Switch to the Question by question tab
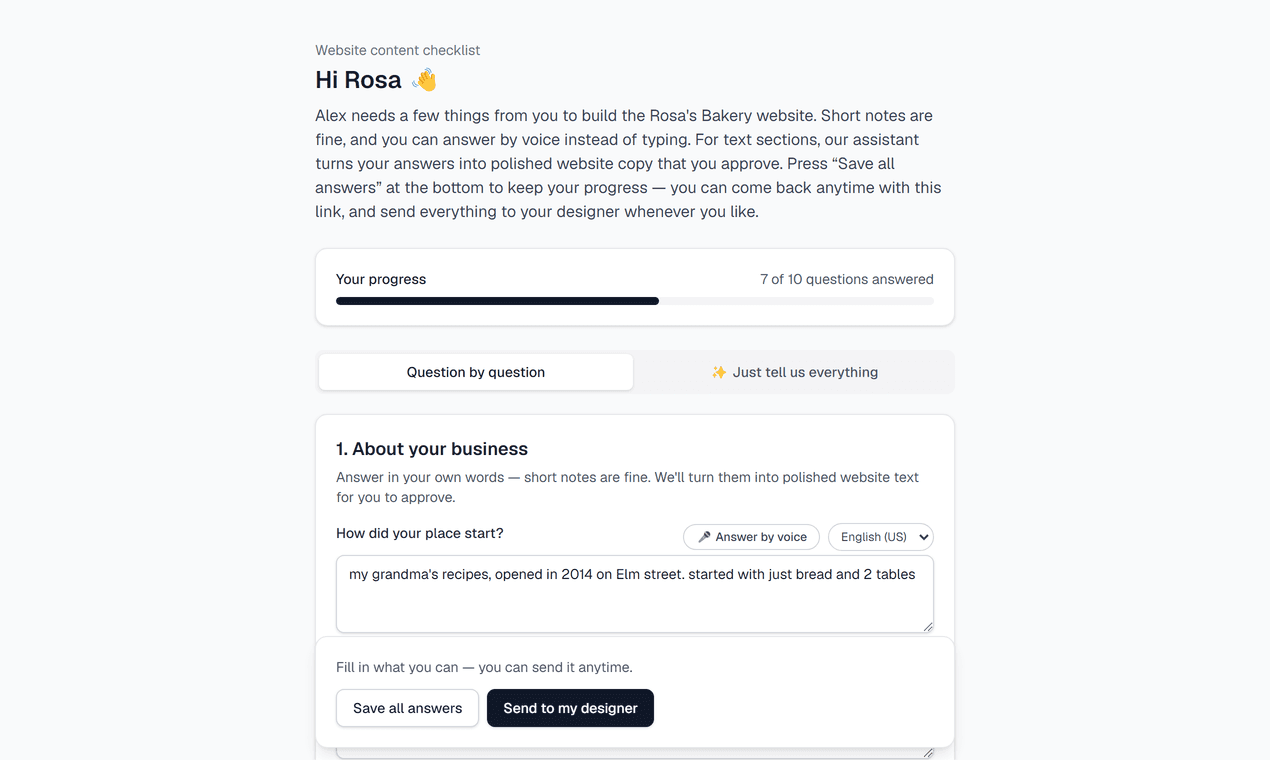Screen dimensions: 1270x760 (476, 372)
